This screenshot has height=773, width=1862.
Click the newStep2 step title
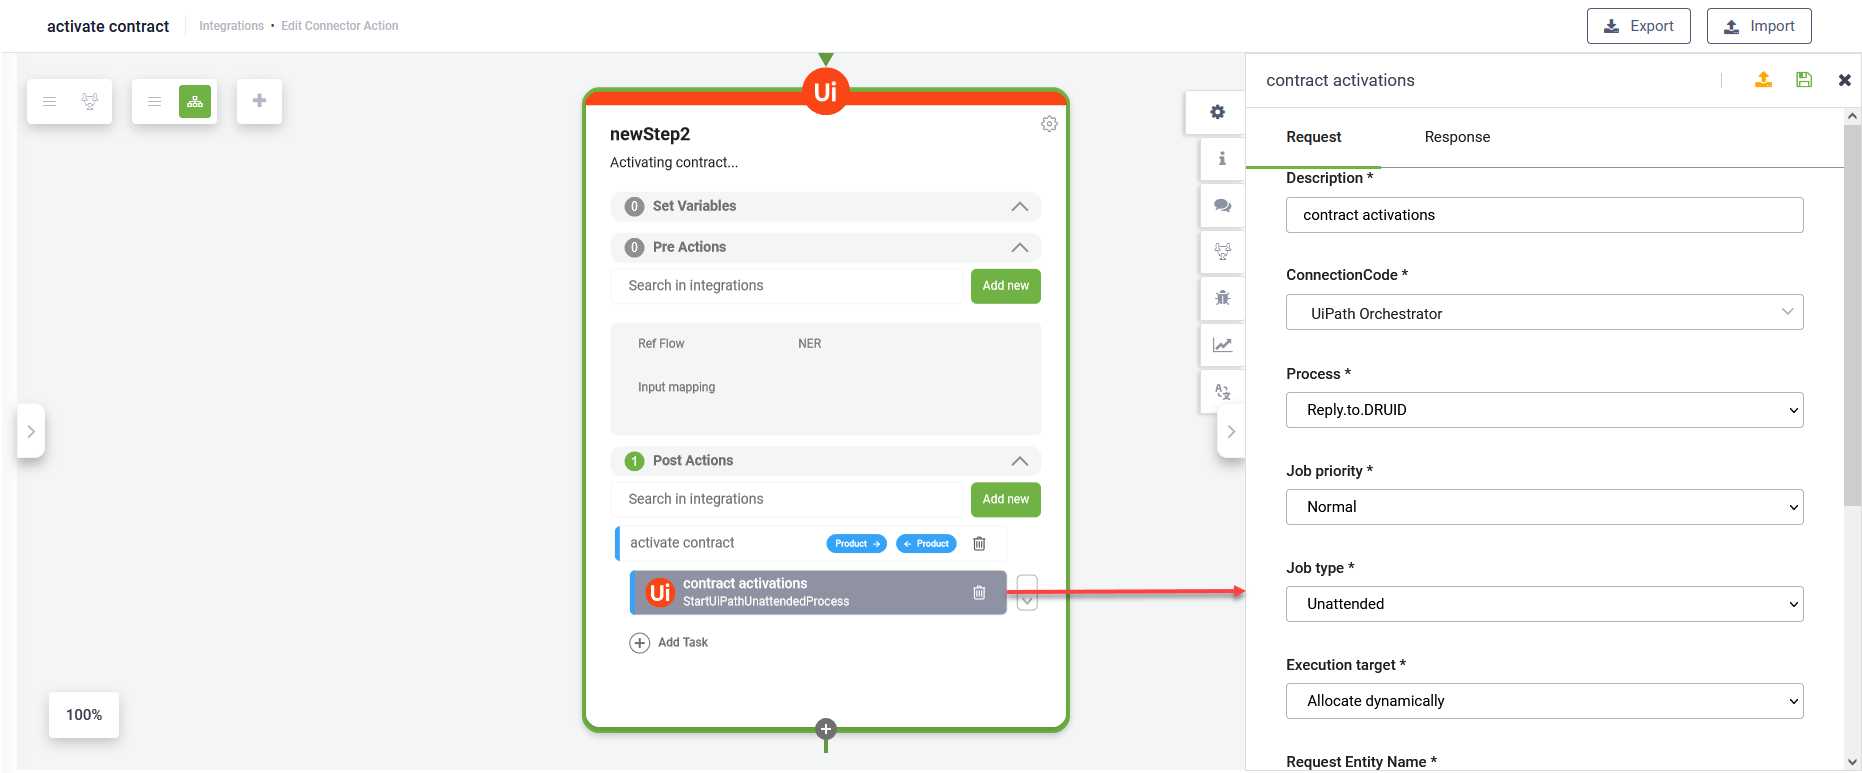(x=650, y=134)
